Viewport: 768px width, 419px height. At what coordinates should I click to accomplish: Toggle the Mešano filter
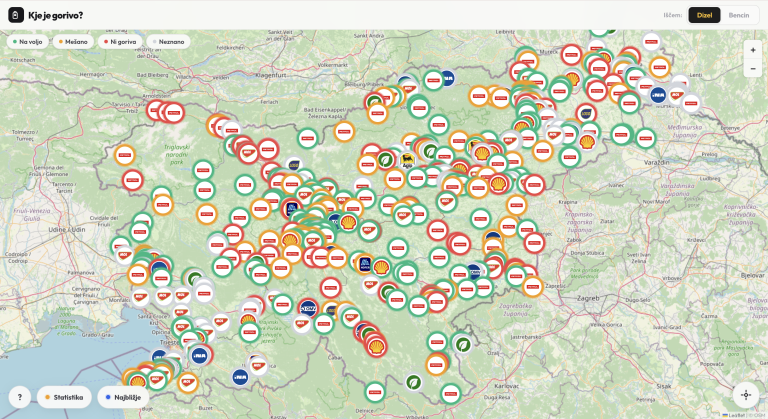click(x=73, y=42)
